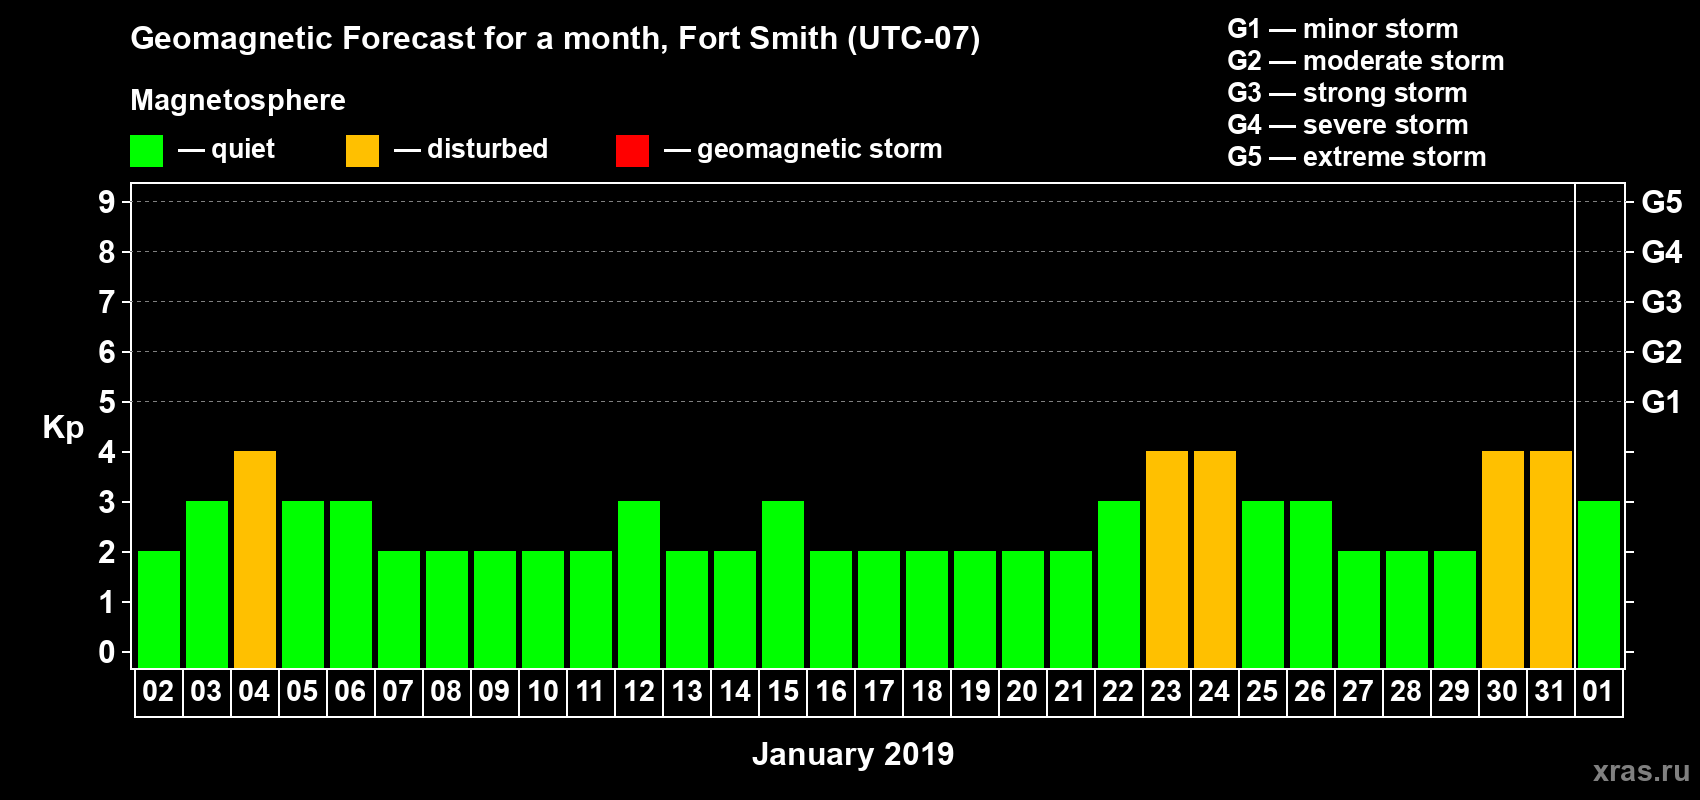Click the 'G4 — severe storm' legend line
This screenshot has height=800, width=1700.
click(1348, 125)
